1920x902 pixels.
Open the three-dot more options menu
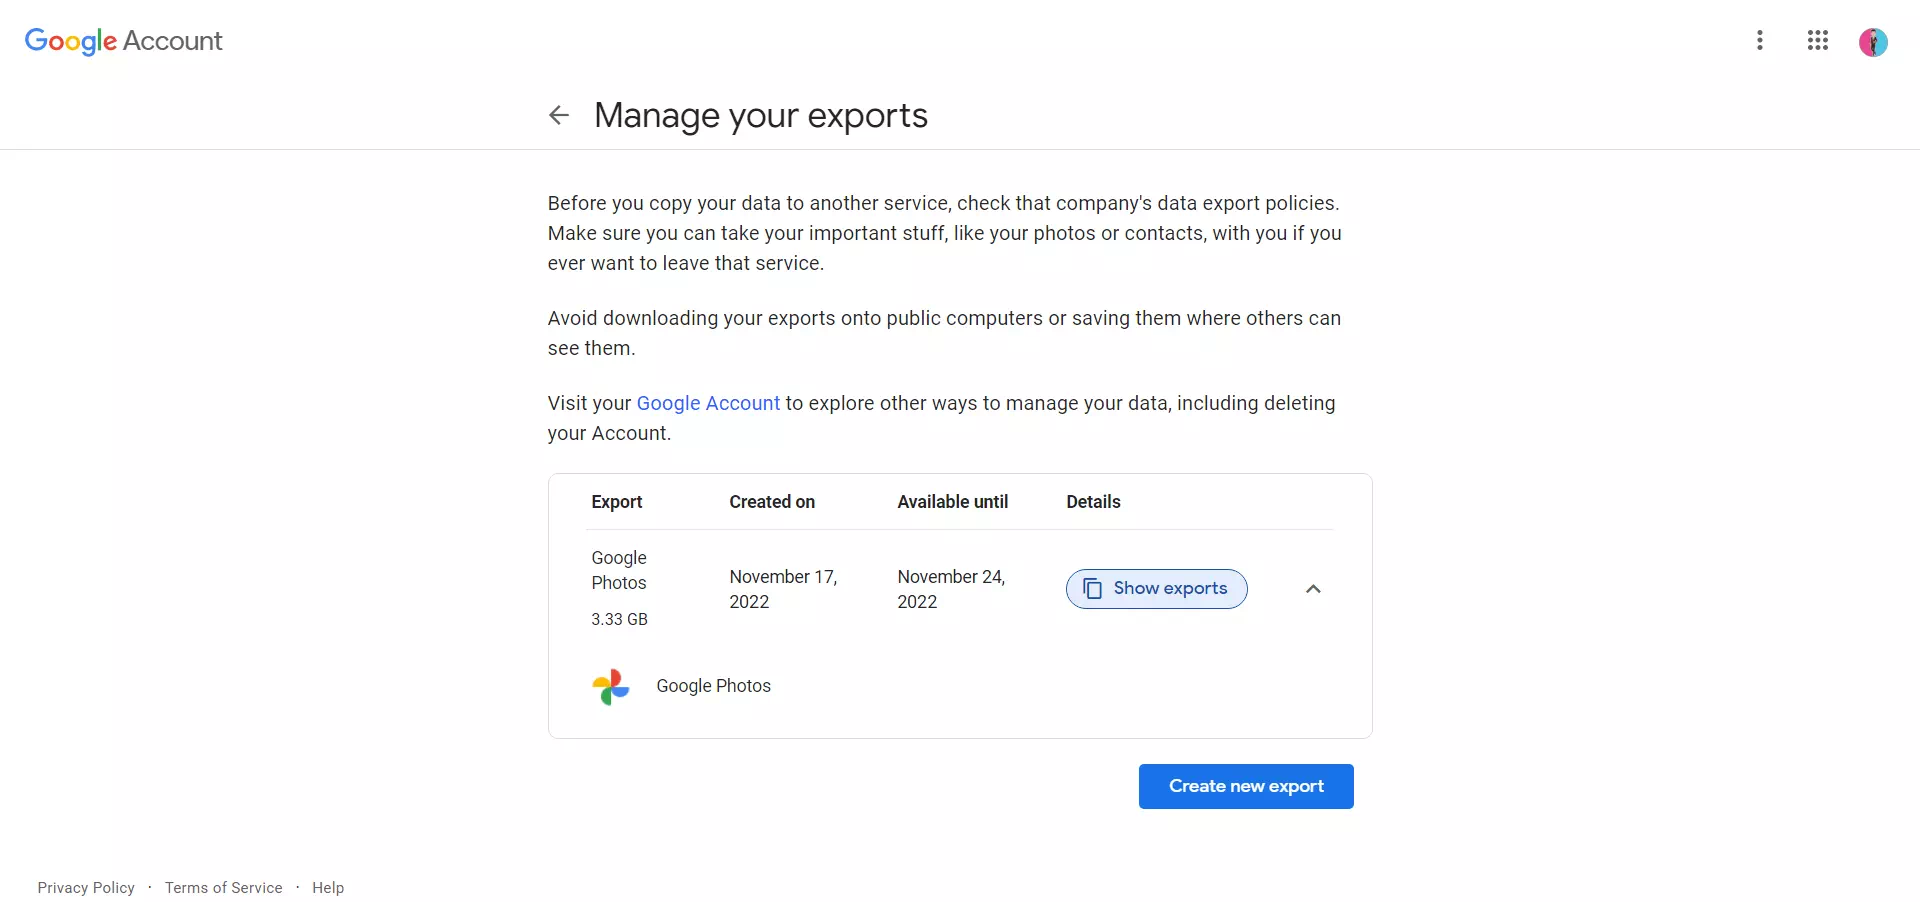tap(1760, 41)
